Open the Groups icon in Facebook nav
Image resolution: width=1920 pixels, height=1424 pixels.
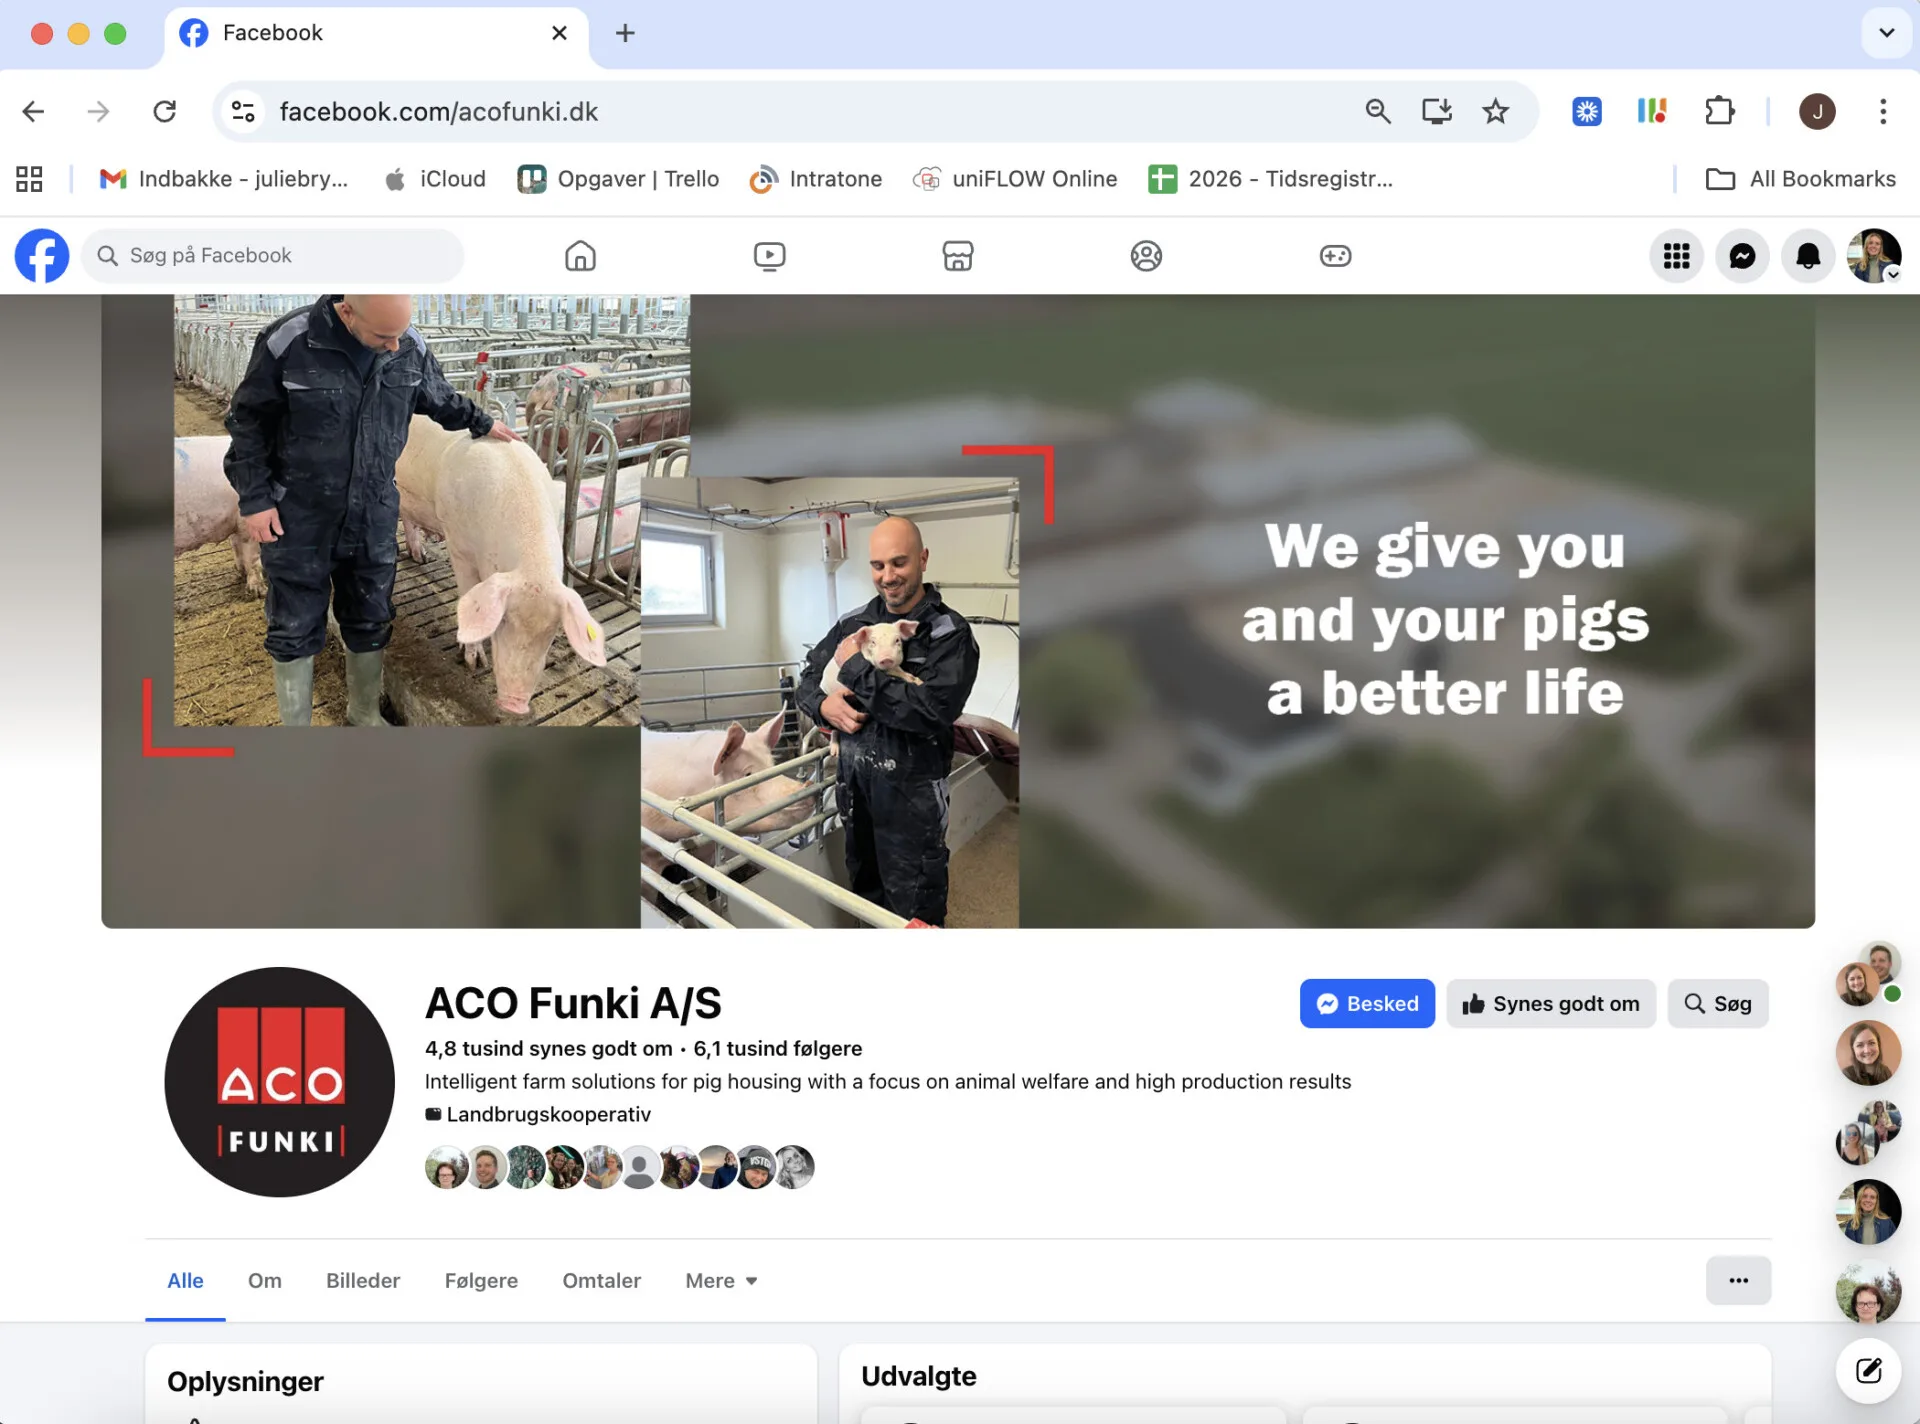pos(1146,256)
